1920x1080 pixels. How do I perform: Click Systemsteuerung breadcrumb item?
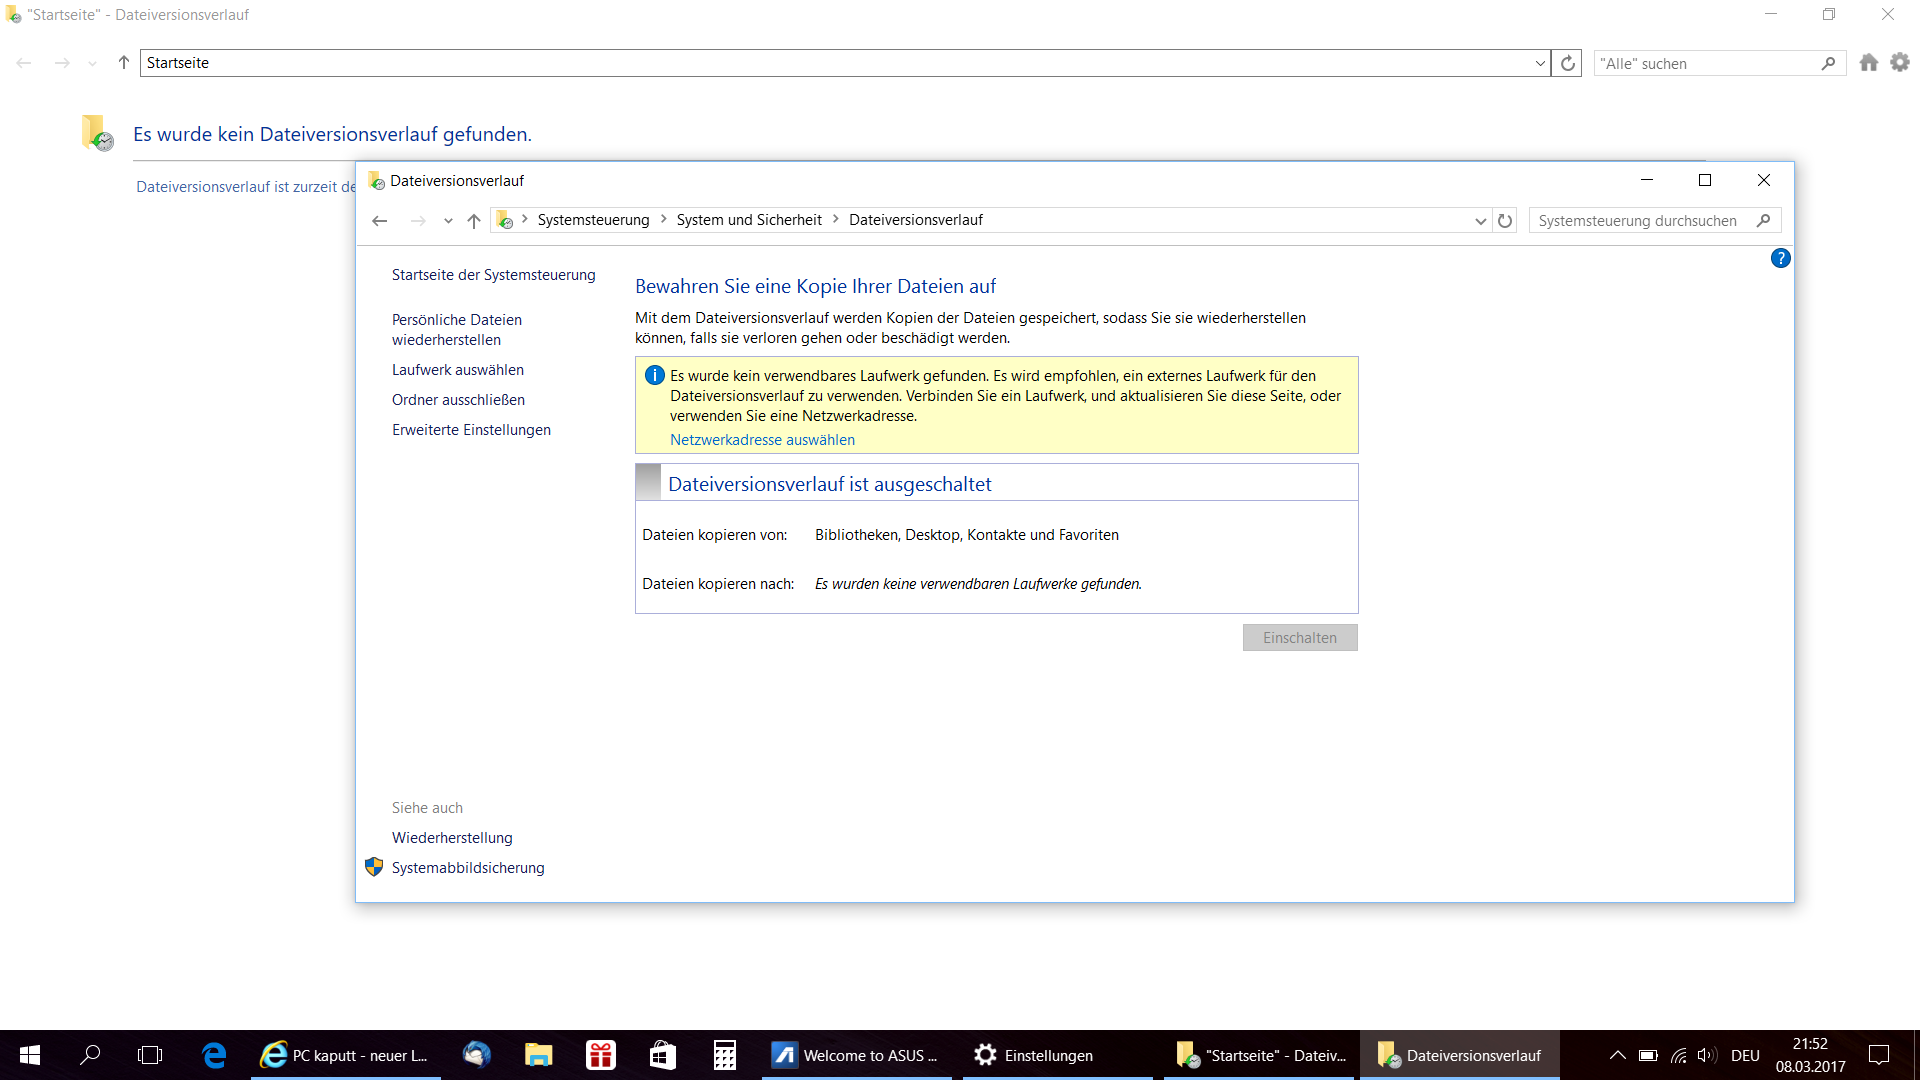click(x=593, y=220)
